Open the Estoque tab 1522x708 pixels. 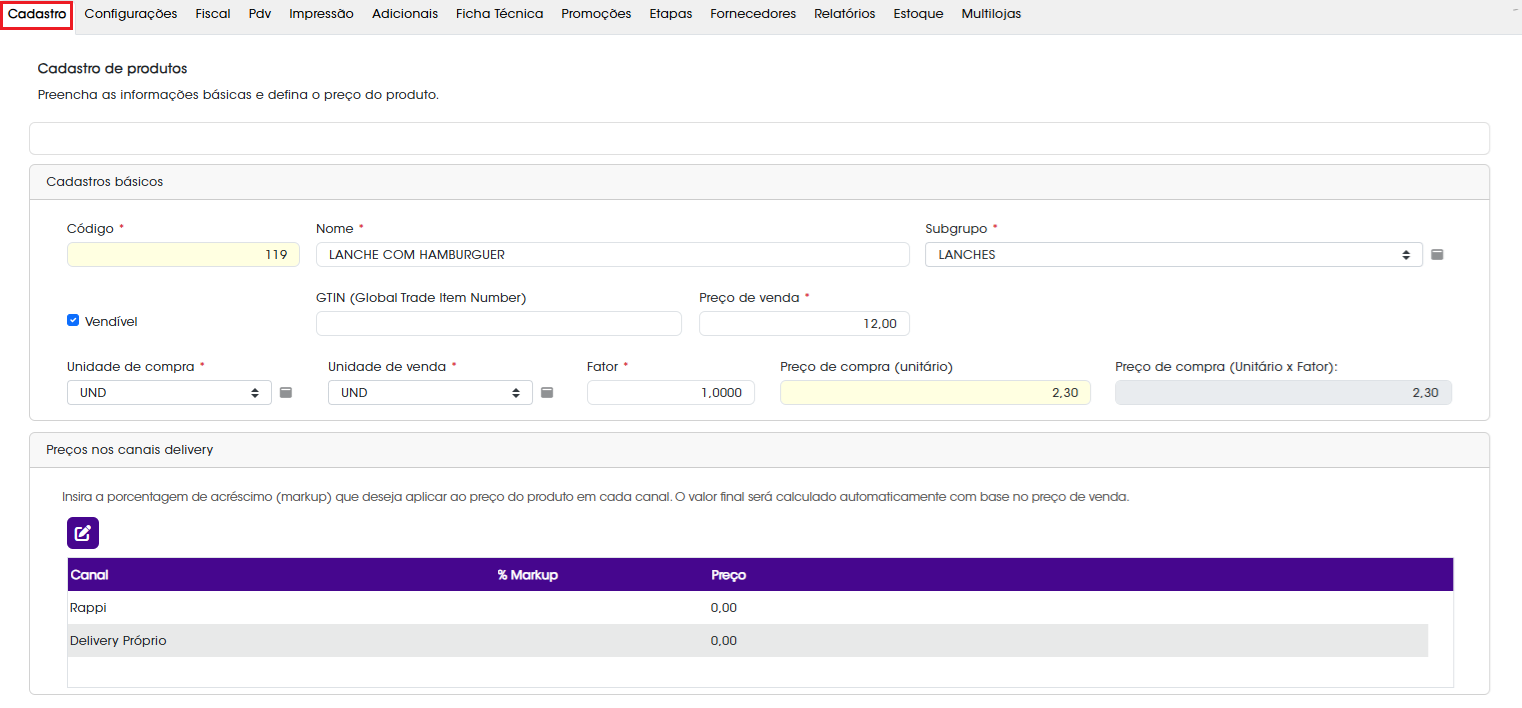click(918, 14)
